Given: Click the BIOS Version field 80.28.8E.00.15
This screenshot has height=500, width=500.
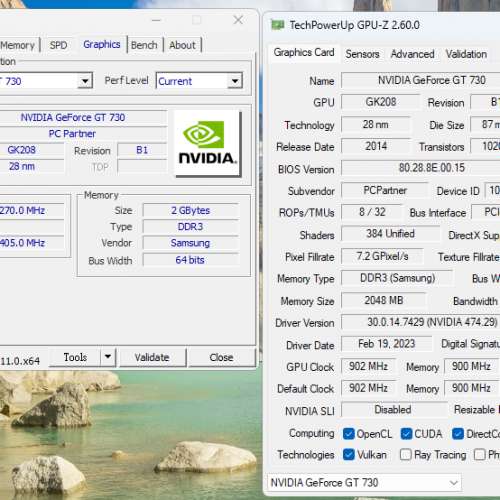Looking at the screenshot, I should tap(421, 168).
